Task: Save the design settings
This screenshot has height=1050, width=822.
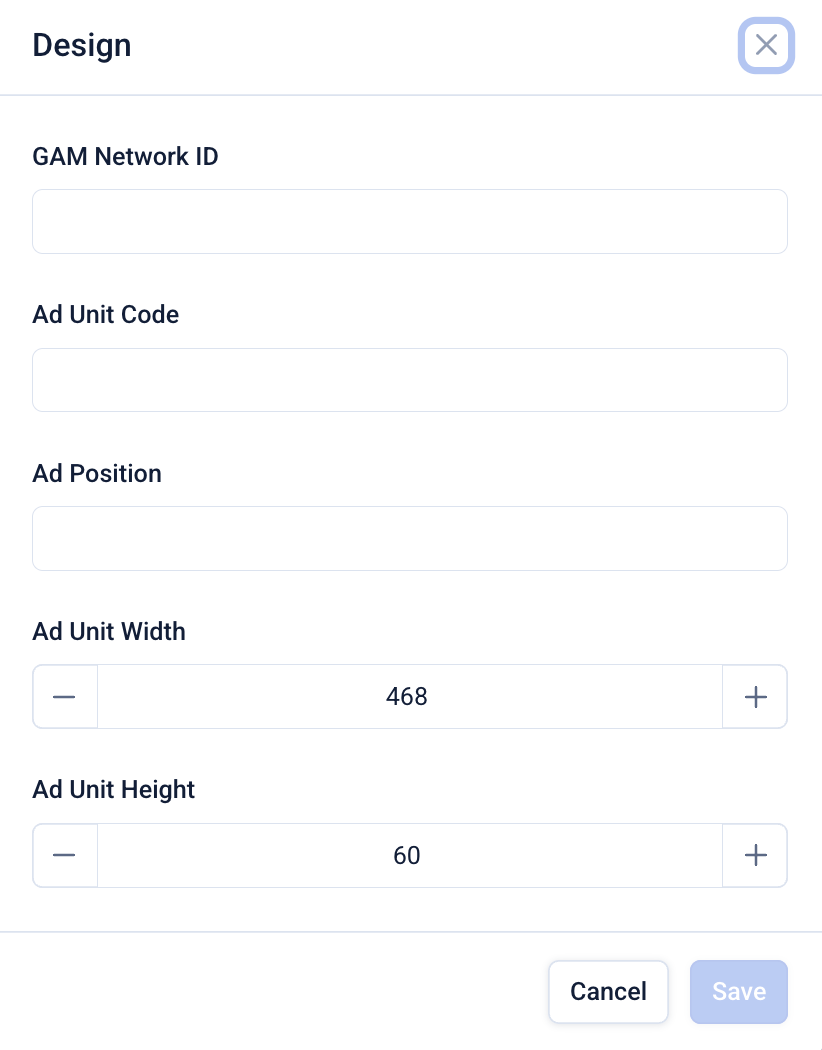Action: pos(739,992)
